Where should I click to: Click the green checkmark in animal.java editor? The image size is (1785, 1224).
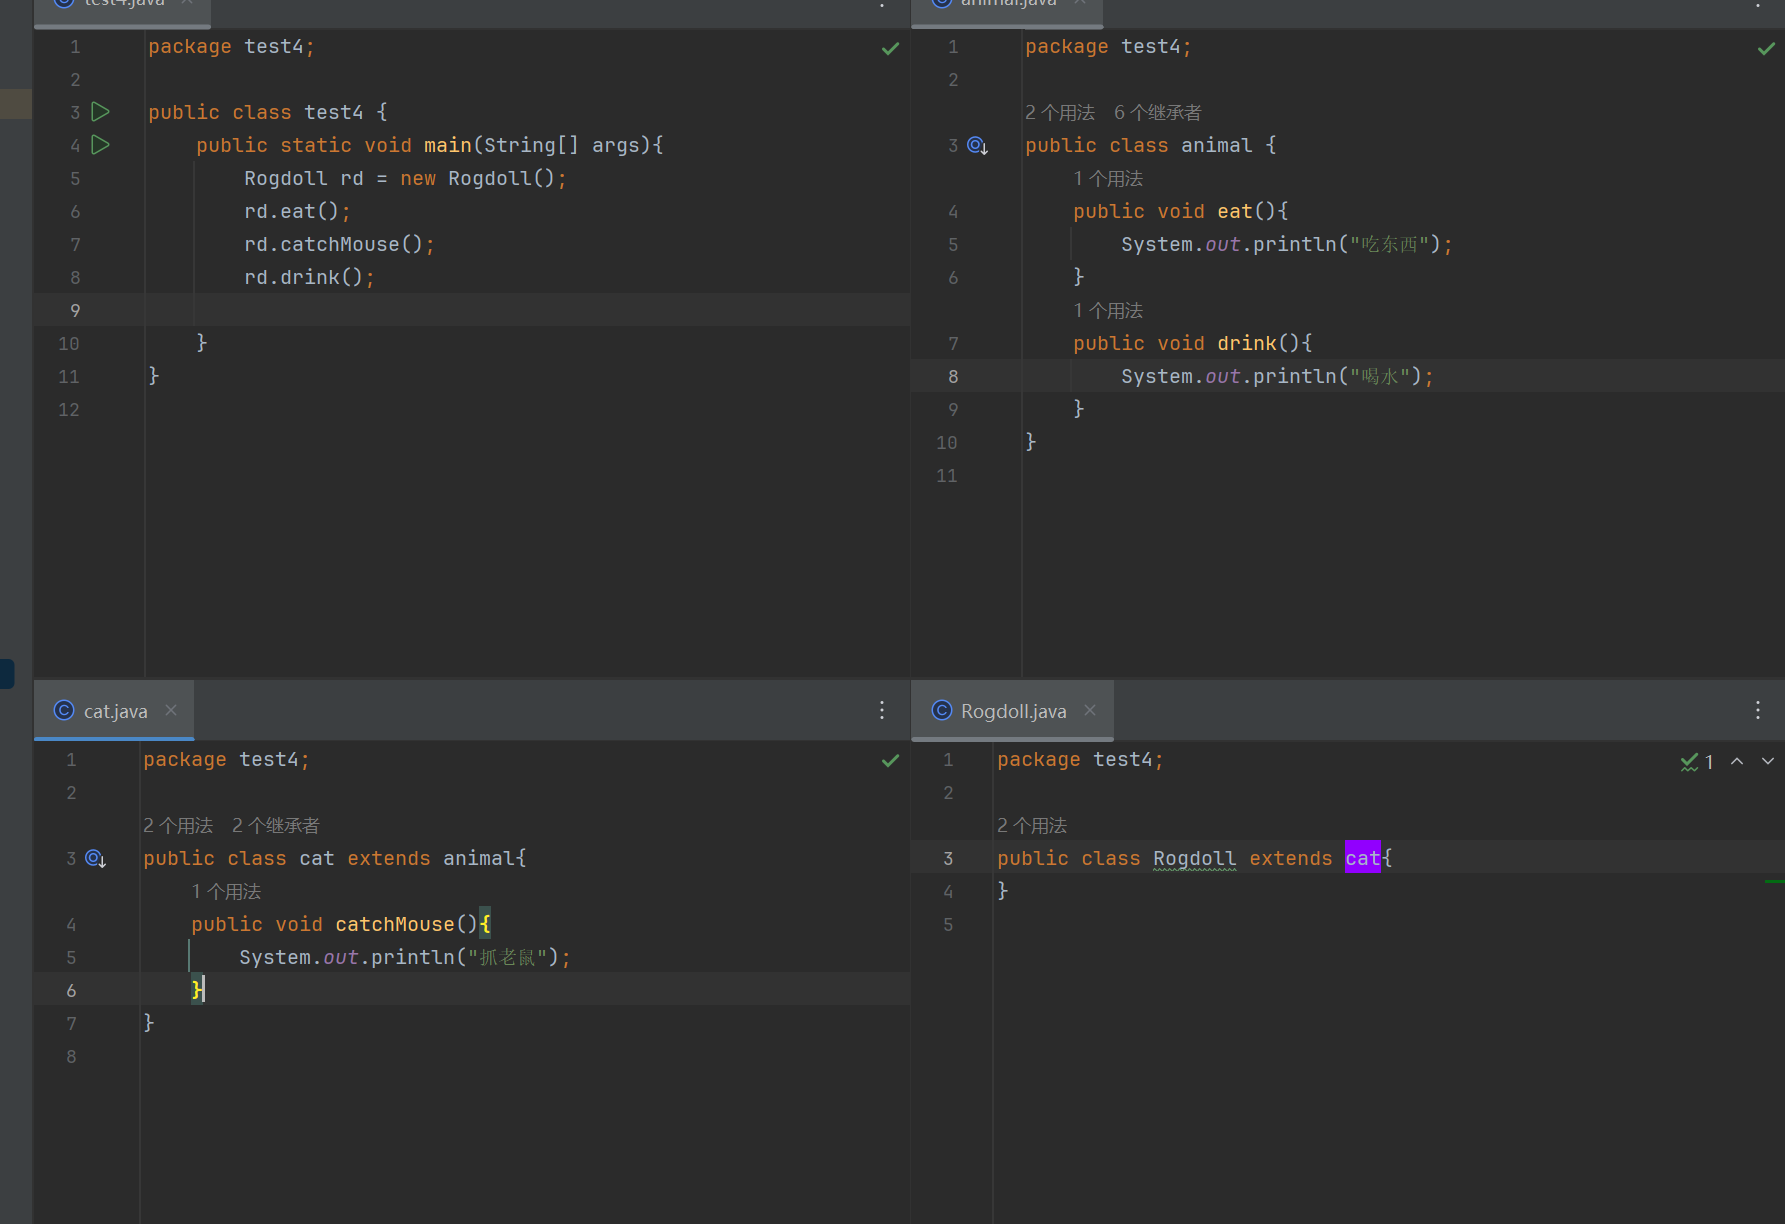(x=1767, y=48)
